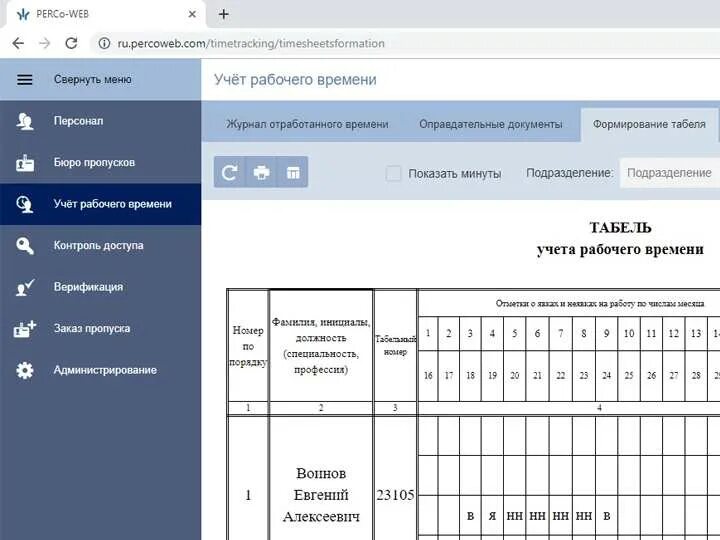Open Персонал menu section
Screen dimensions: 720x540
click(x=101, y=121)
